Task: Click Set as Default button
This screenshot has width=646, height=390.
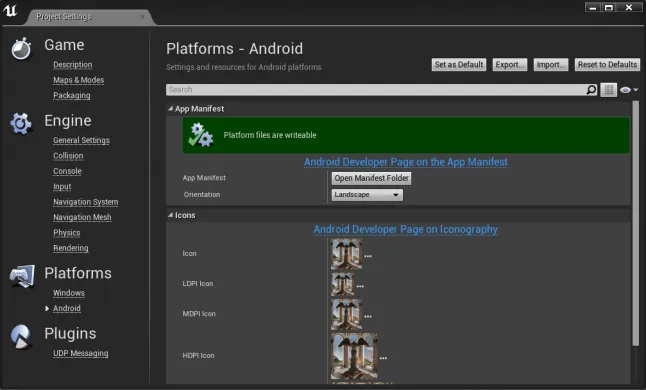Action: tap(459, 65)
